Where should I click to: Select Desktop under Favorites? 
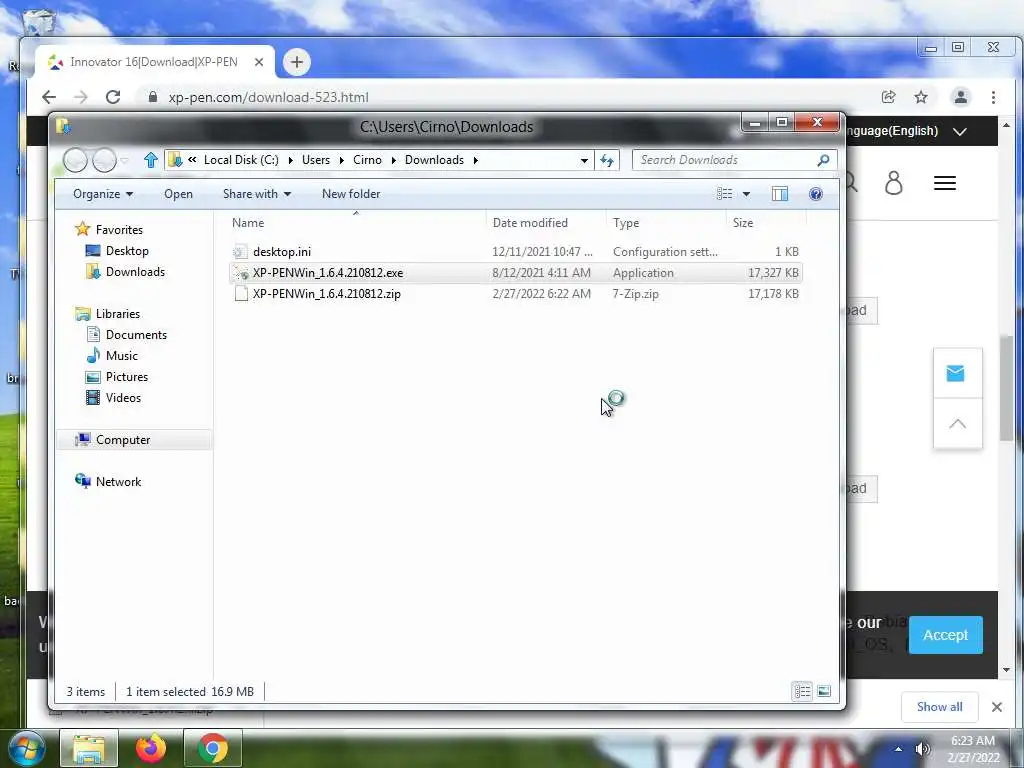tap(117, 251)
